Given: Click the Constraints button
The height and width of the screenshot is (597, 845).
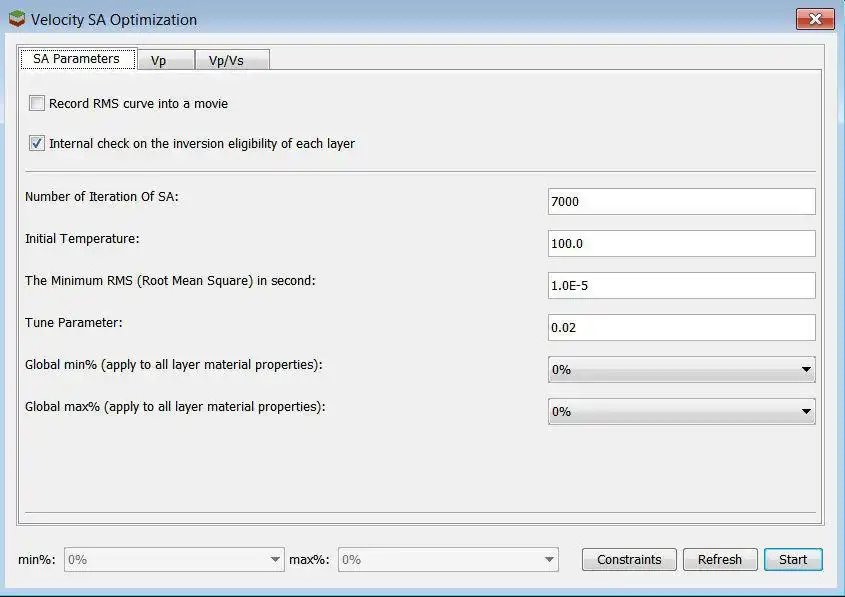Looking at the screenshot, I should [x=629, y=559].
